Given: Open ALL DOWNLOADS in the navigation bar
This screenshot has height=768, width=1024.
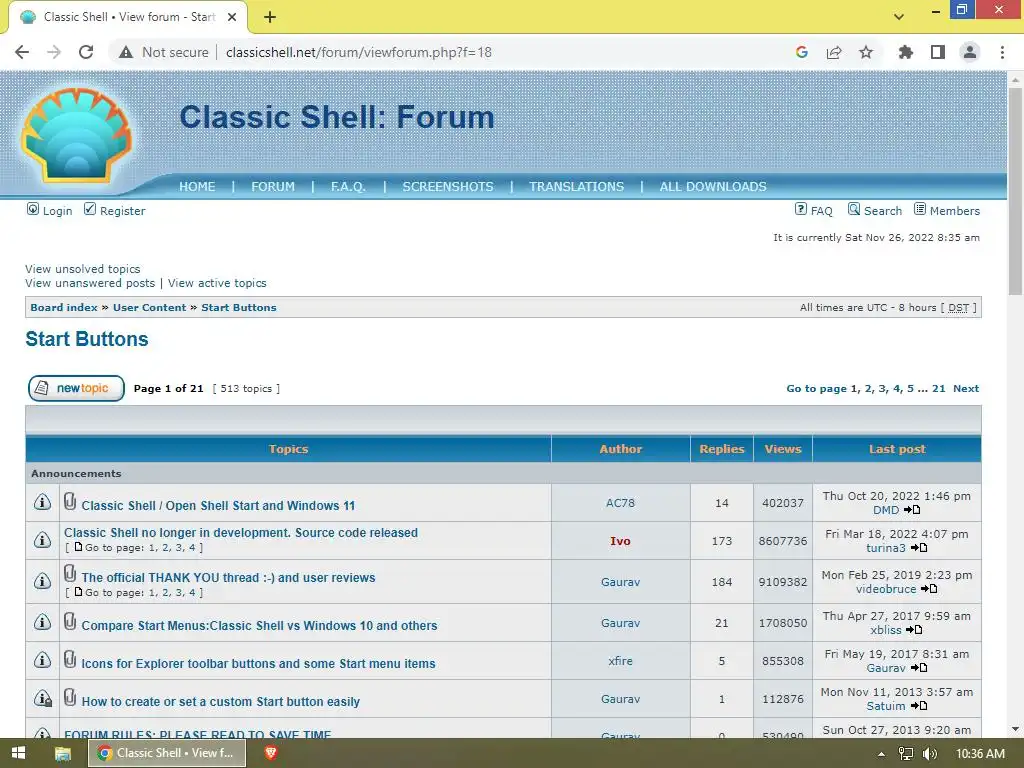Looking at the screenshot, I should [713, 187].
